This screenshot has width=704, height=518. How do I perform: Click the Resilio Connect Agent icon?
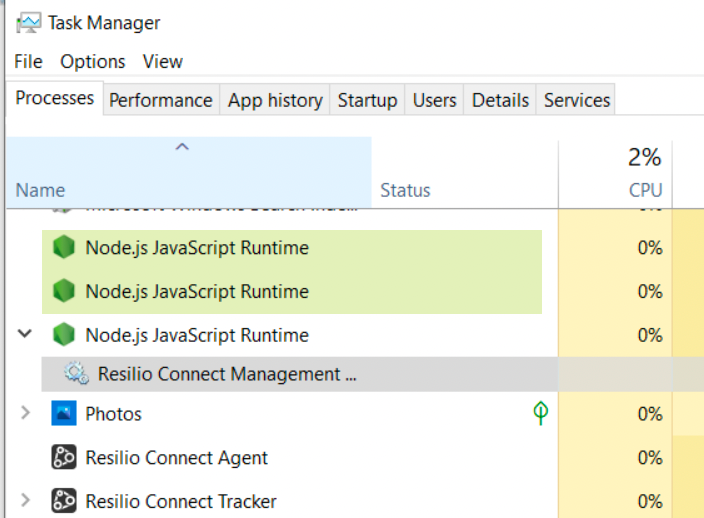click(x=64, y=458)
